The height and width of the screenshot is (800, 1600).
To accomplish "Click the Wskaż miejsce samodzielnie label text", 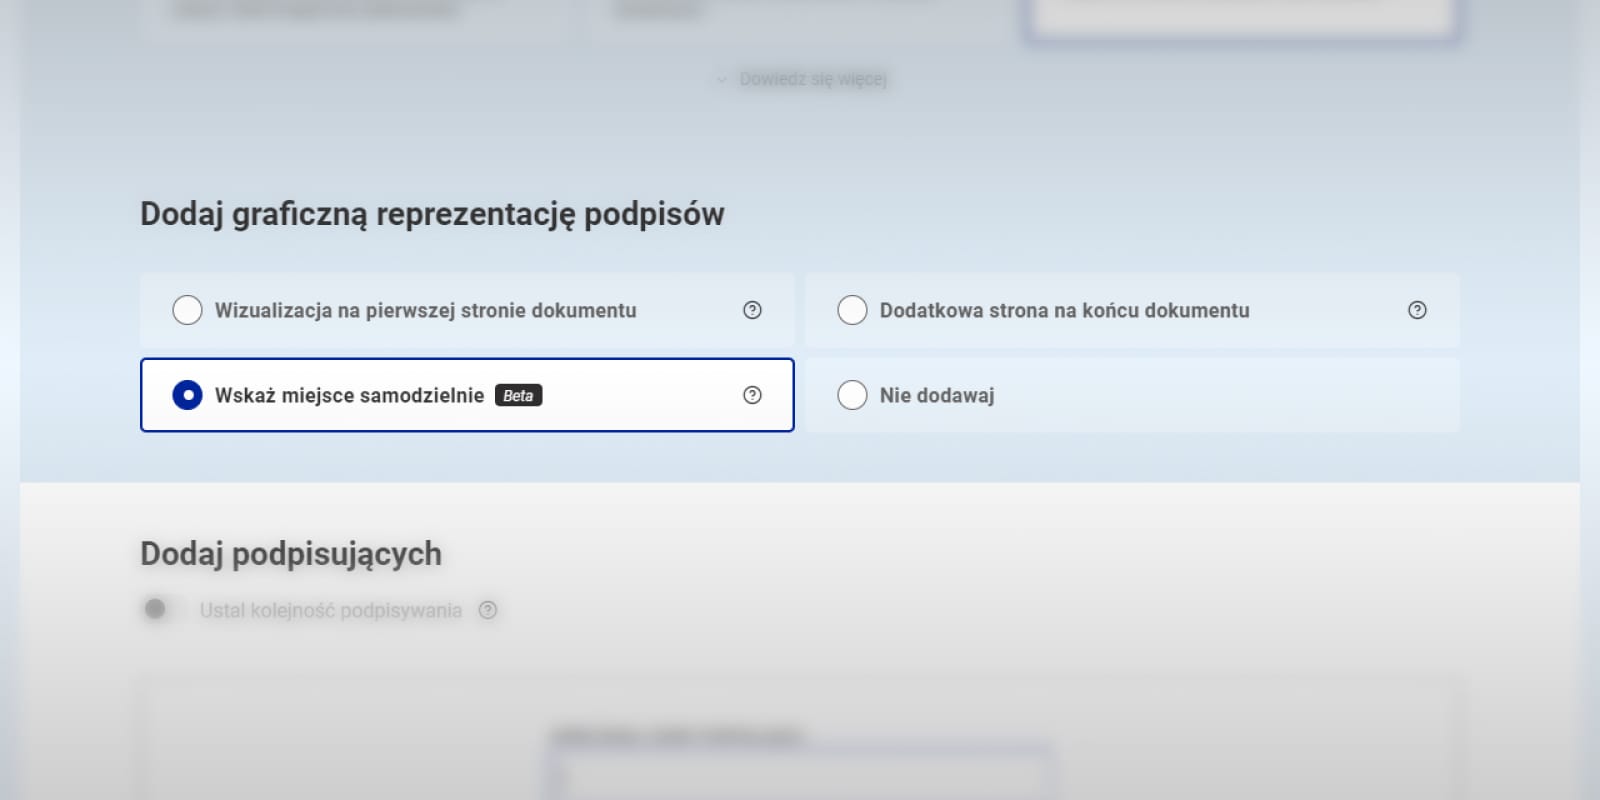I will coord(349,395).
